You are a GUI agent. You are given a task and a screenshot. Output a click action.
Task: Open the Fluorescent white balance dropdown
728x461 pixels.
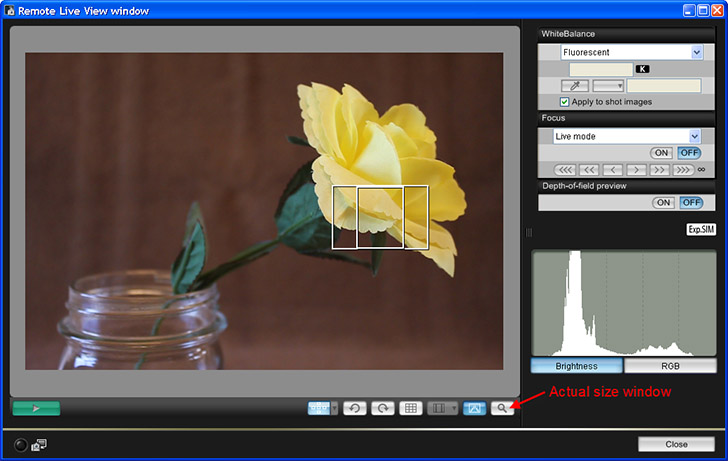coord(696,52)
